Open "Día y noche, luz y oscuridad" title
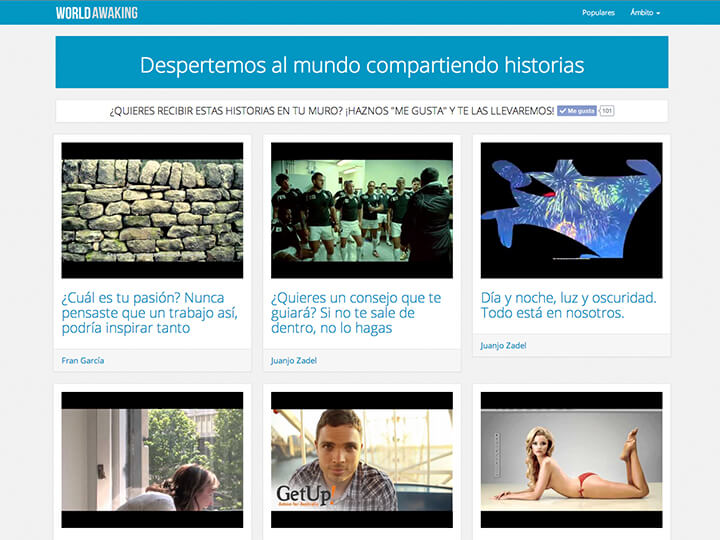 point(568,305)
